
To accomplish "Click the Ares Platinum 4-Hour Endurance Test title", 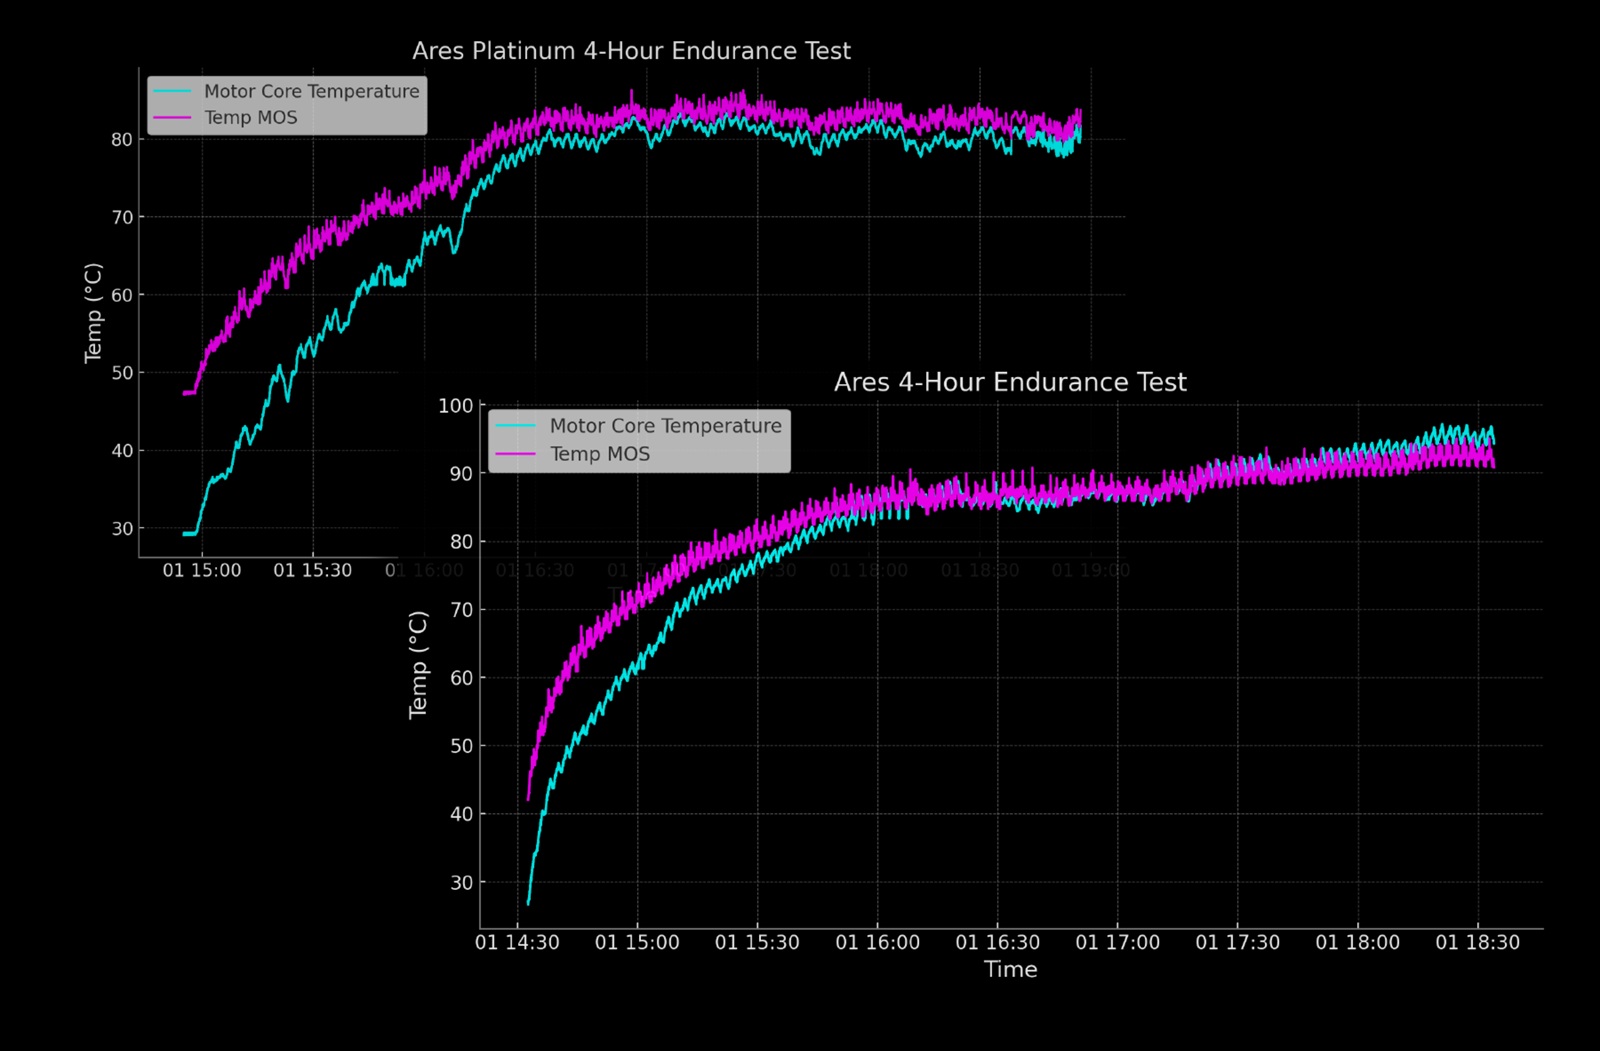I will coord(631,51).
